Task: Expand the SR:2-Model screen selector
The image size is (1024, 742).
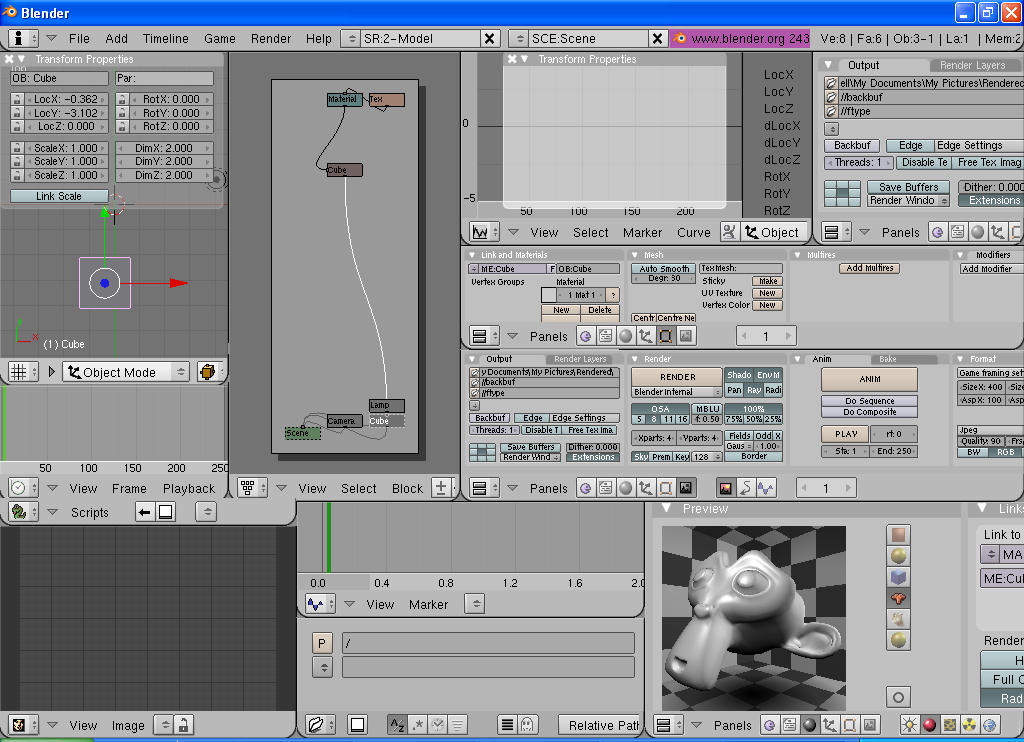Action: click(x=350, y=38)
